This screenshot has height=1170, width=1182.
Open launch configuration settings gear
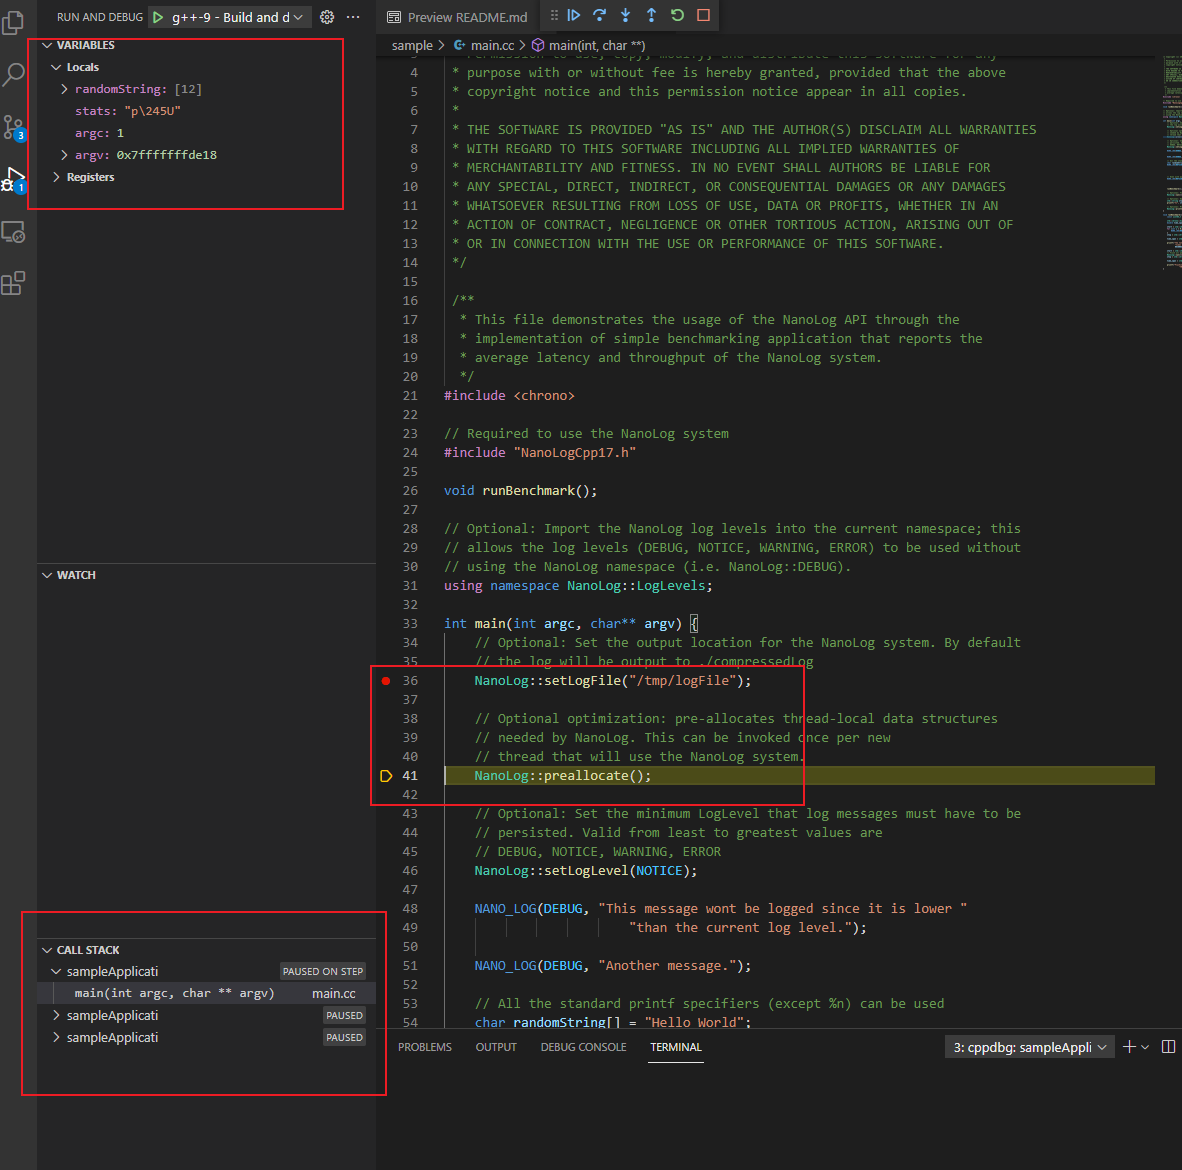(327, 16)
